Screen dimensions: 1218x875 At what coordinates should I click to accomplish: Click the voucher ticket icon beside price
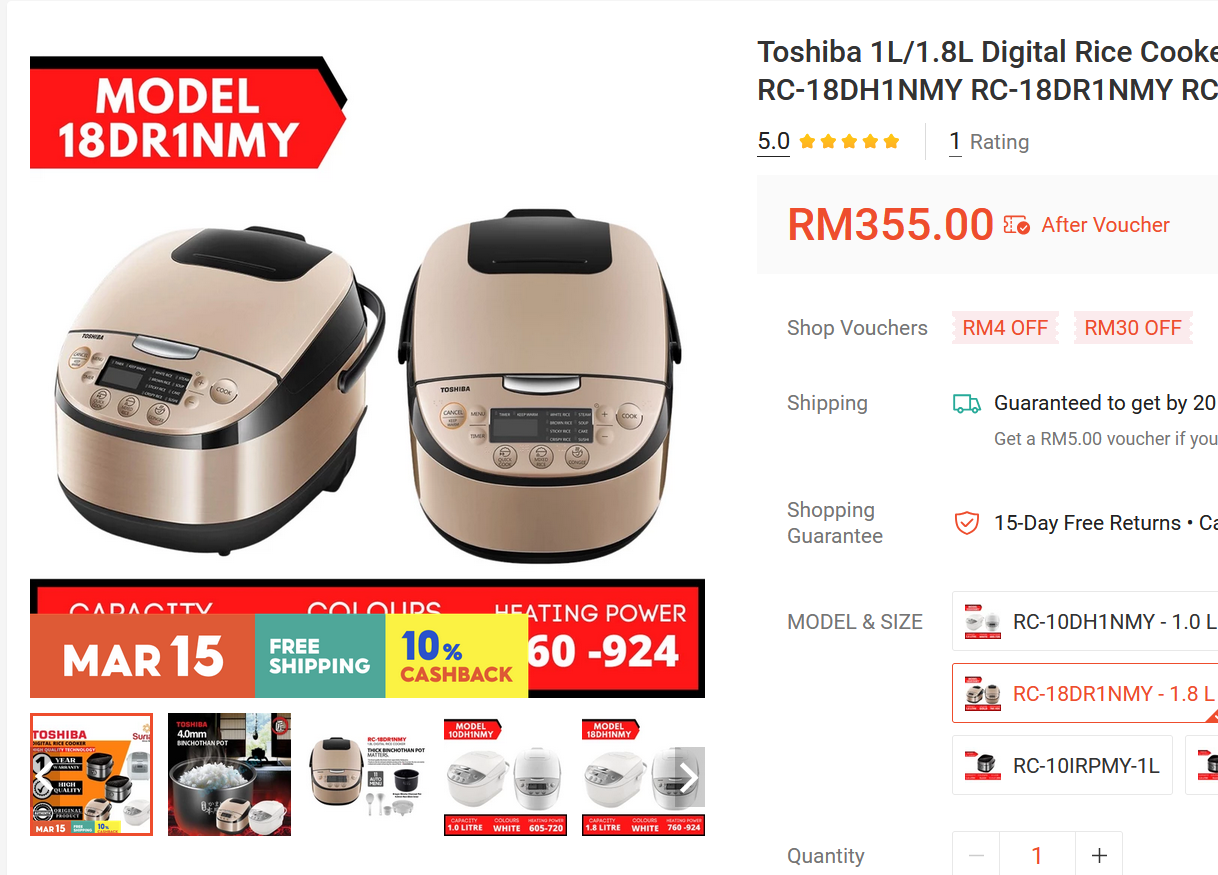click(x=1017, y=225)
